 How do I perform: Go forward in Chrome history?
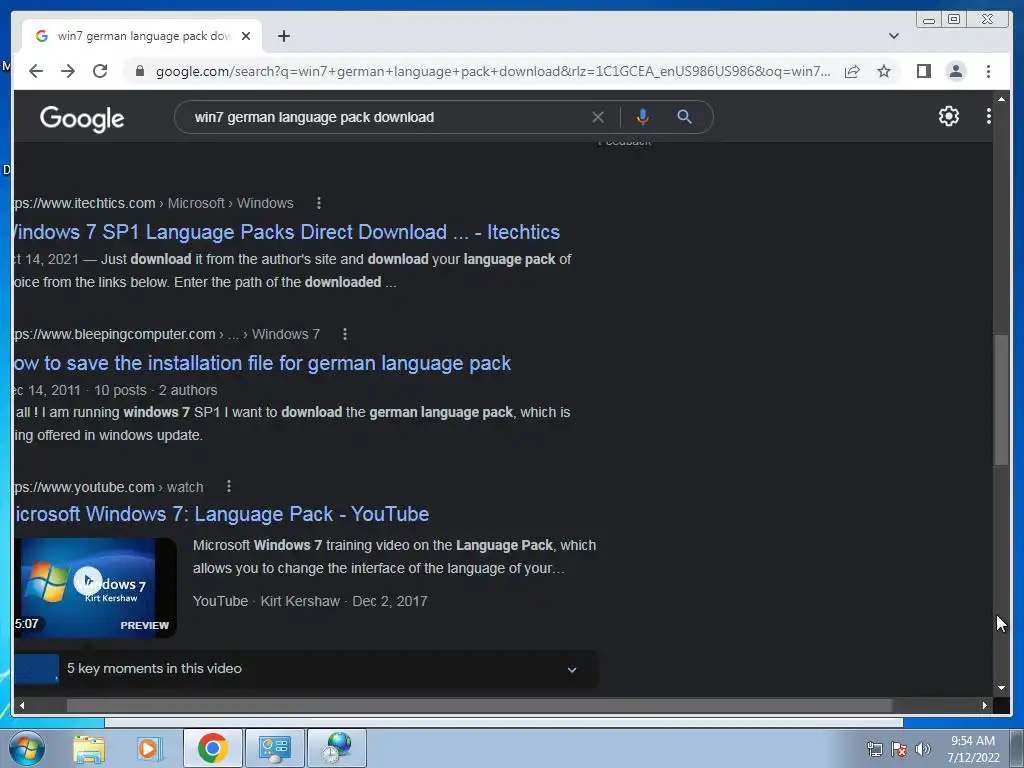click(x=68, y=71)
